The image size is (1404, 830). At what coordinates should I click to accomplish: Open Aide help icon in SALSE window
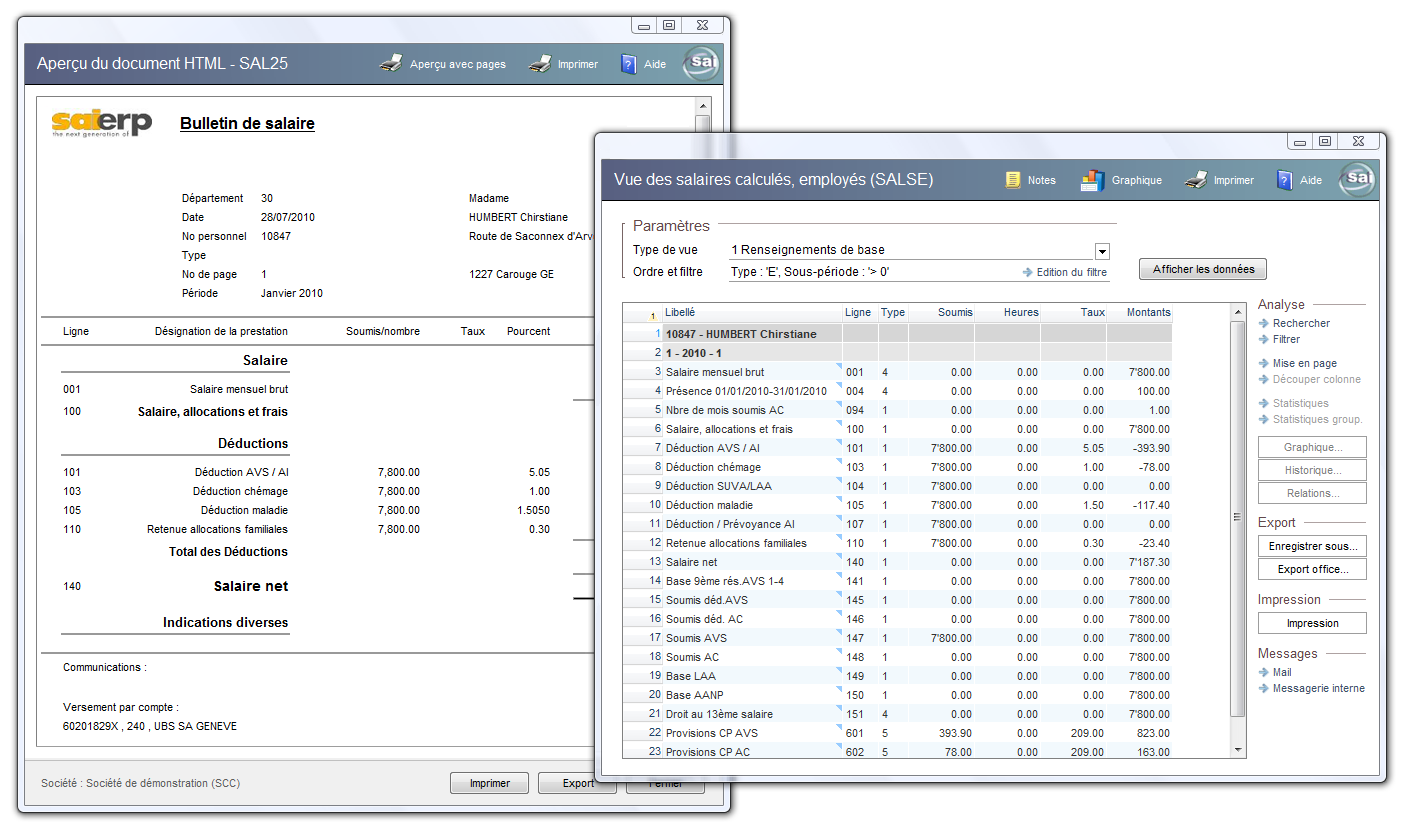click(1285, 180)
